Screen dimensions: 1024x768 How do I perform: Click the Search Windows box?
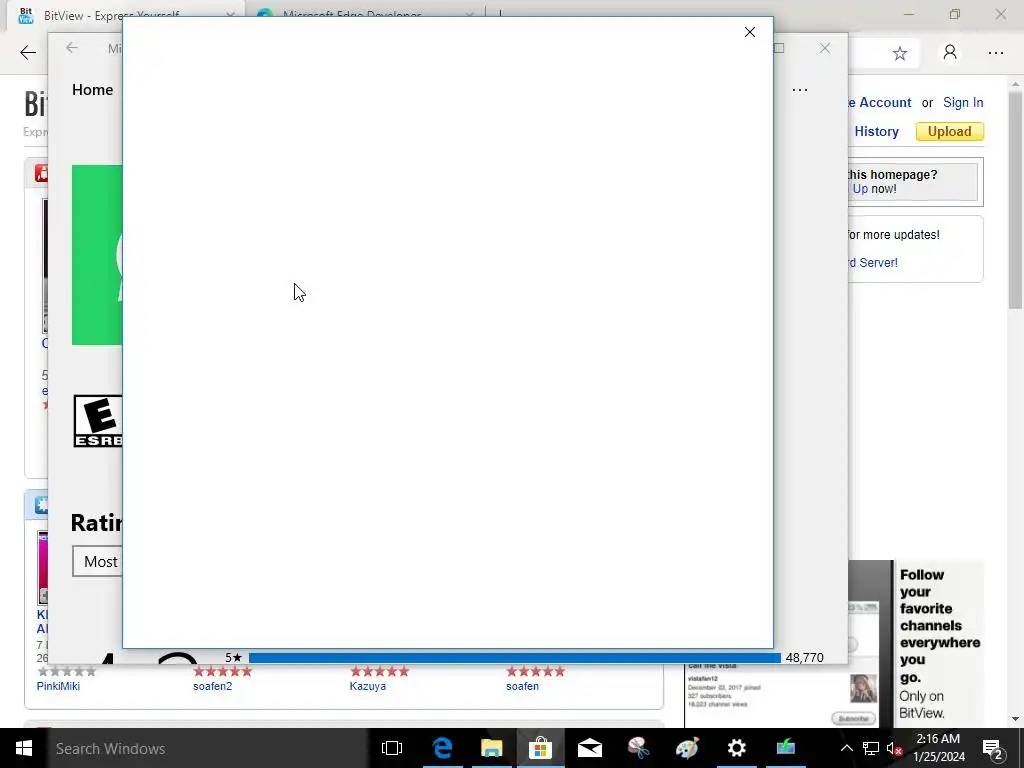(x=208, y=748)
